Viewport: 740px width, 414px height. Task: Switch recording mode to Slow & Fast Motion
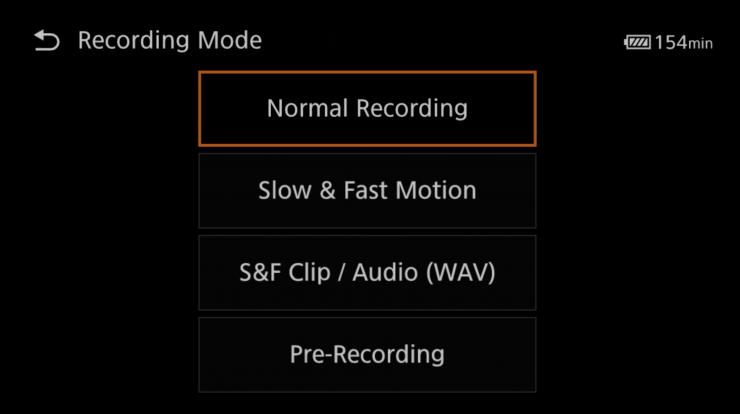(x=367, y=190)
